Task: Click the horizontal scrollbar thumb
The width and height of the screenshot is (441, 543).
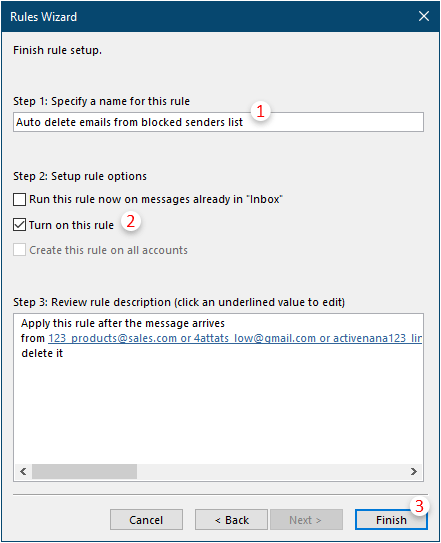Action: coord(84,471)
